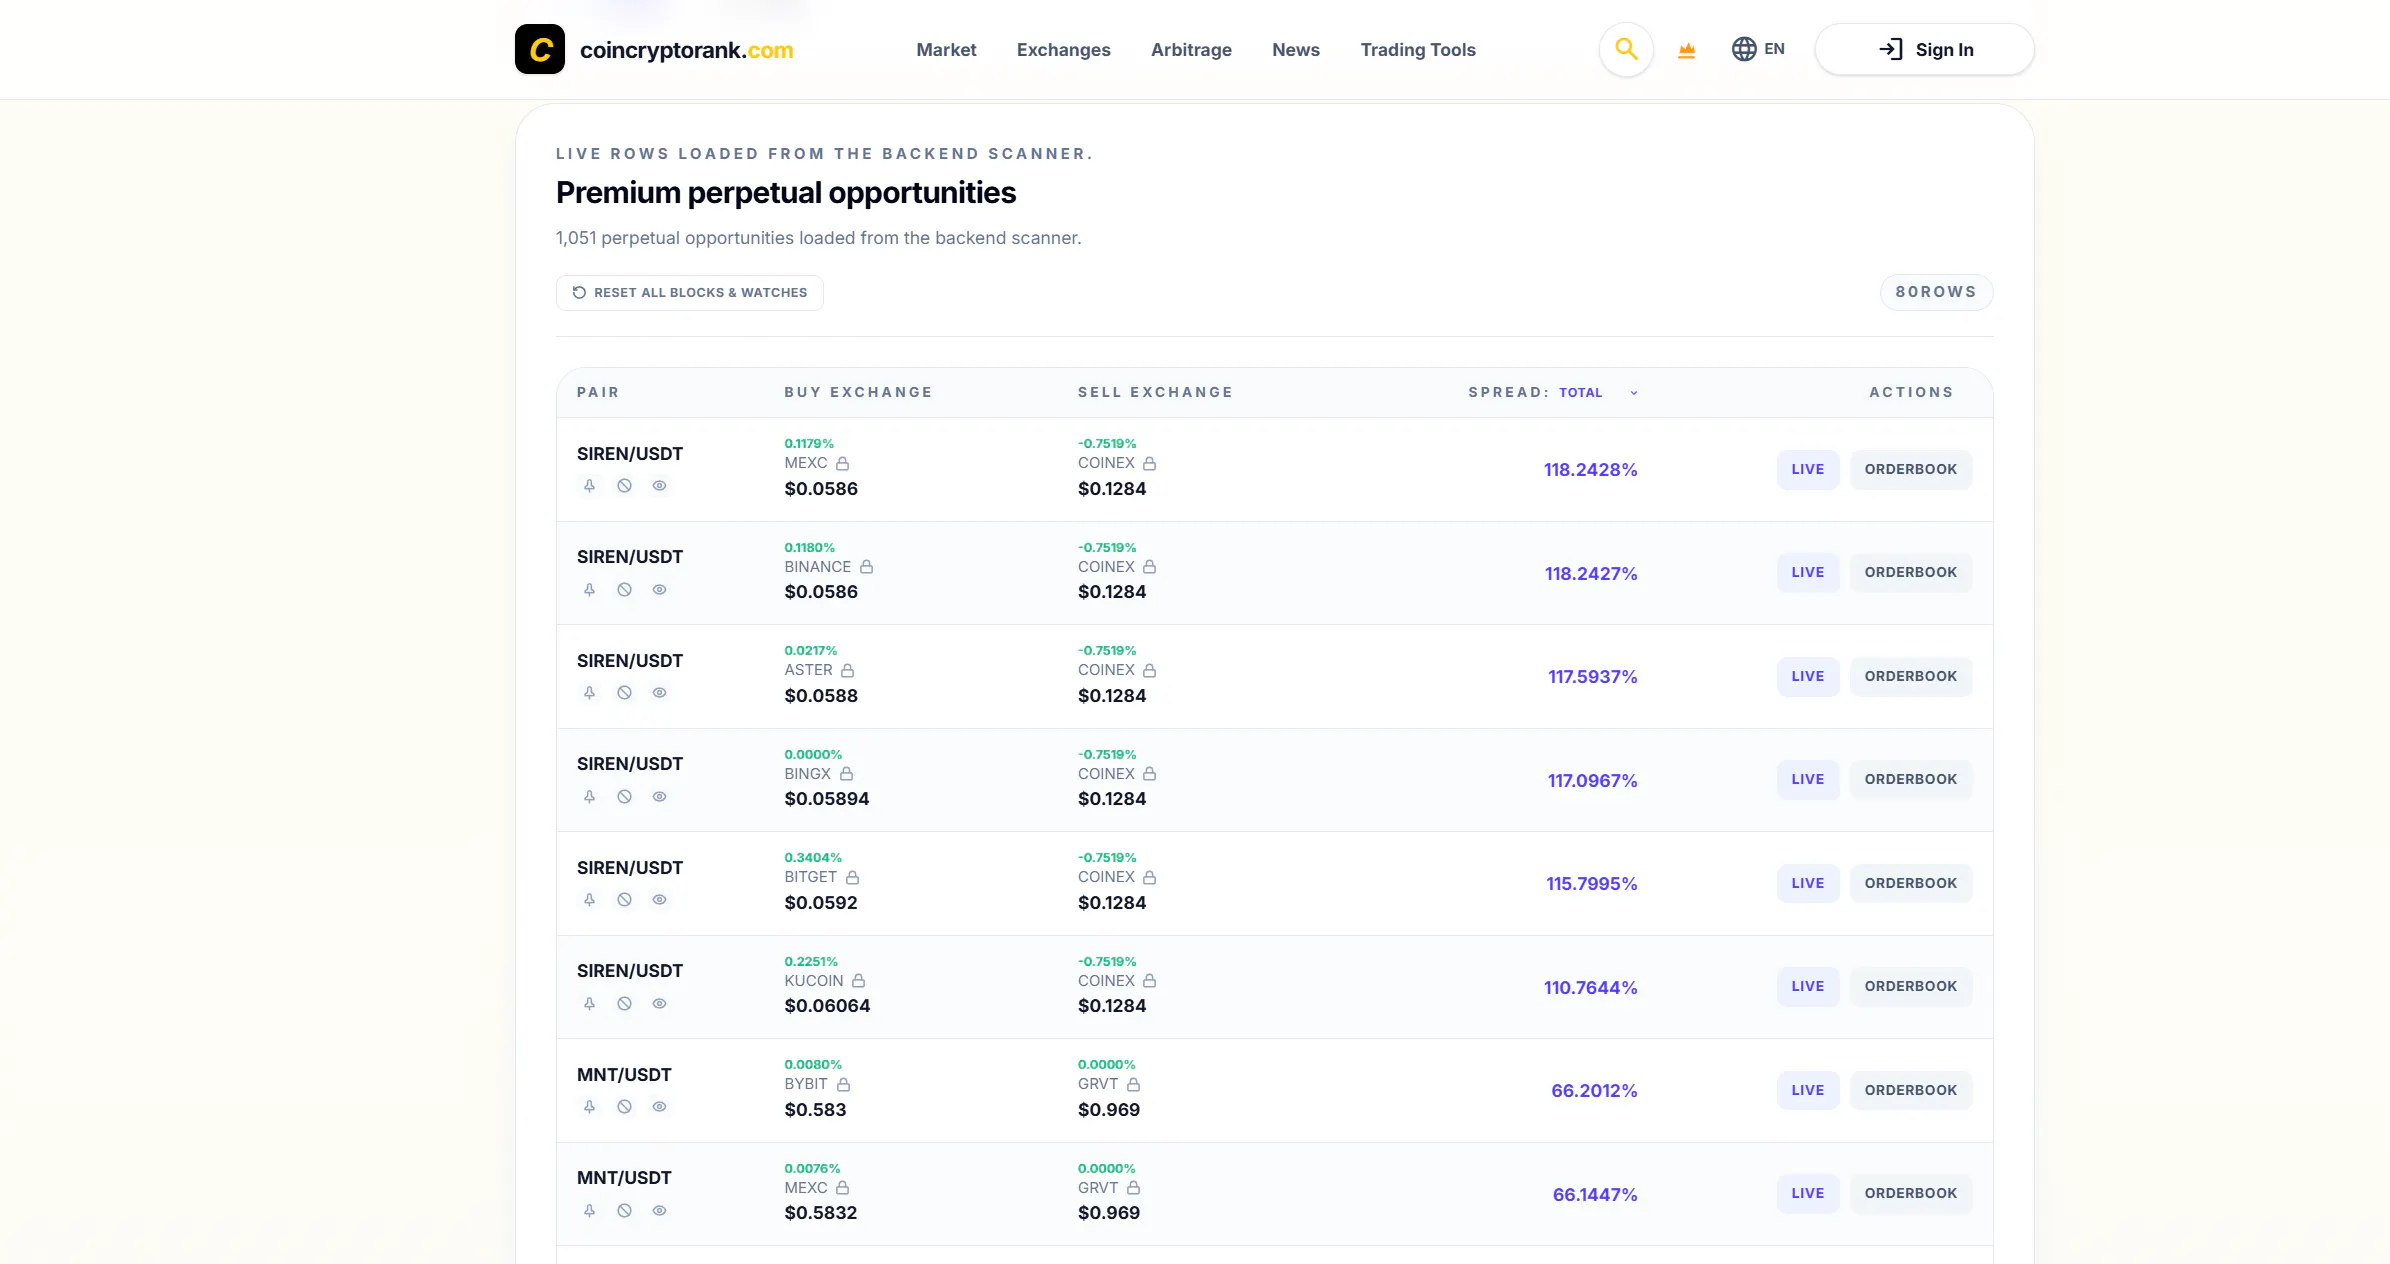Go to the Arbitrage menu item
The image size is (2390, 1264).
(1191, 50)
